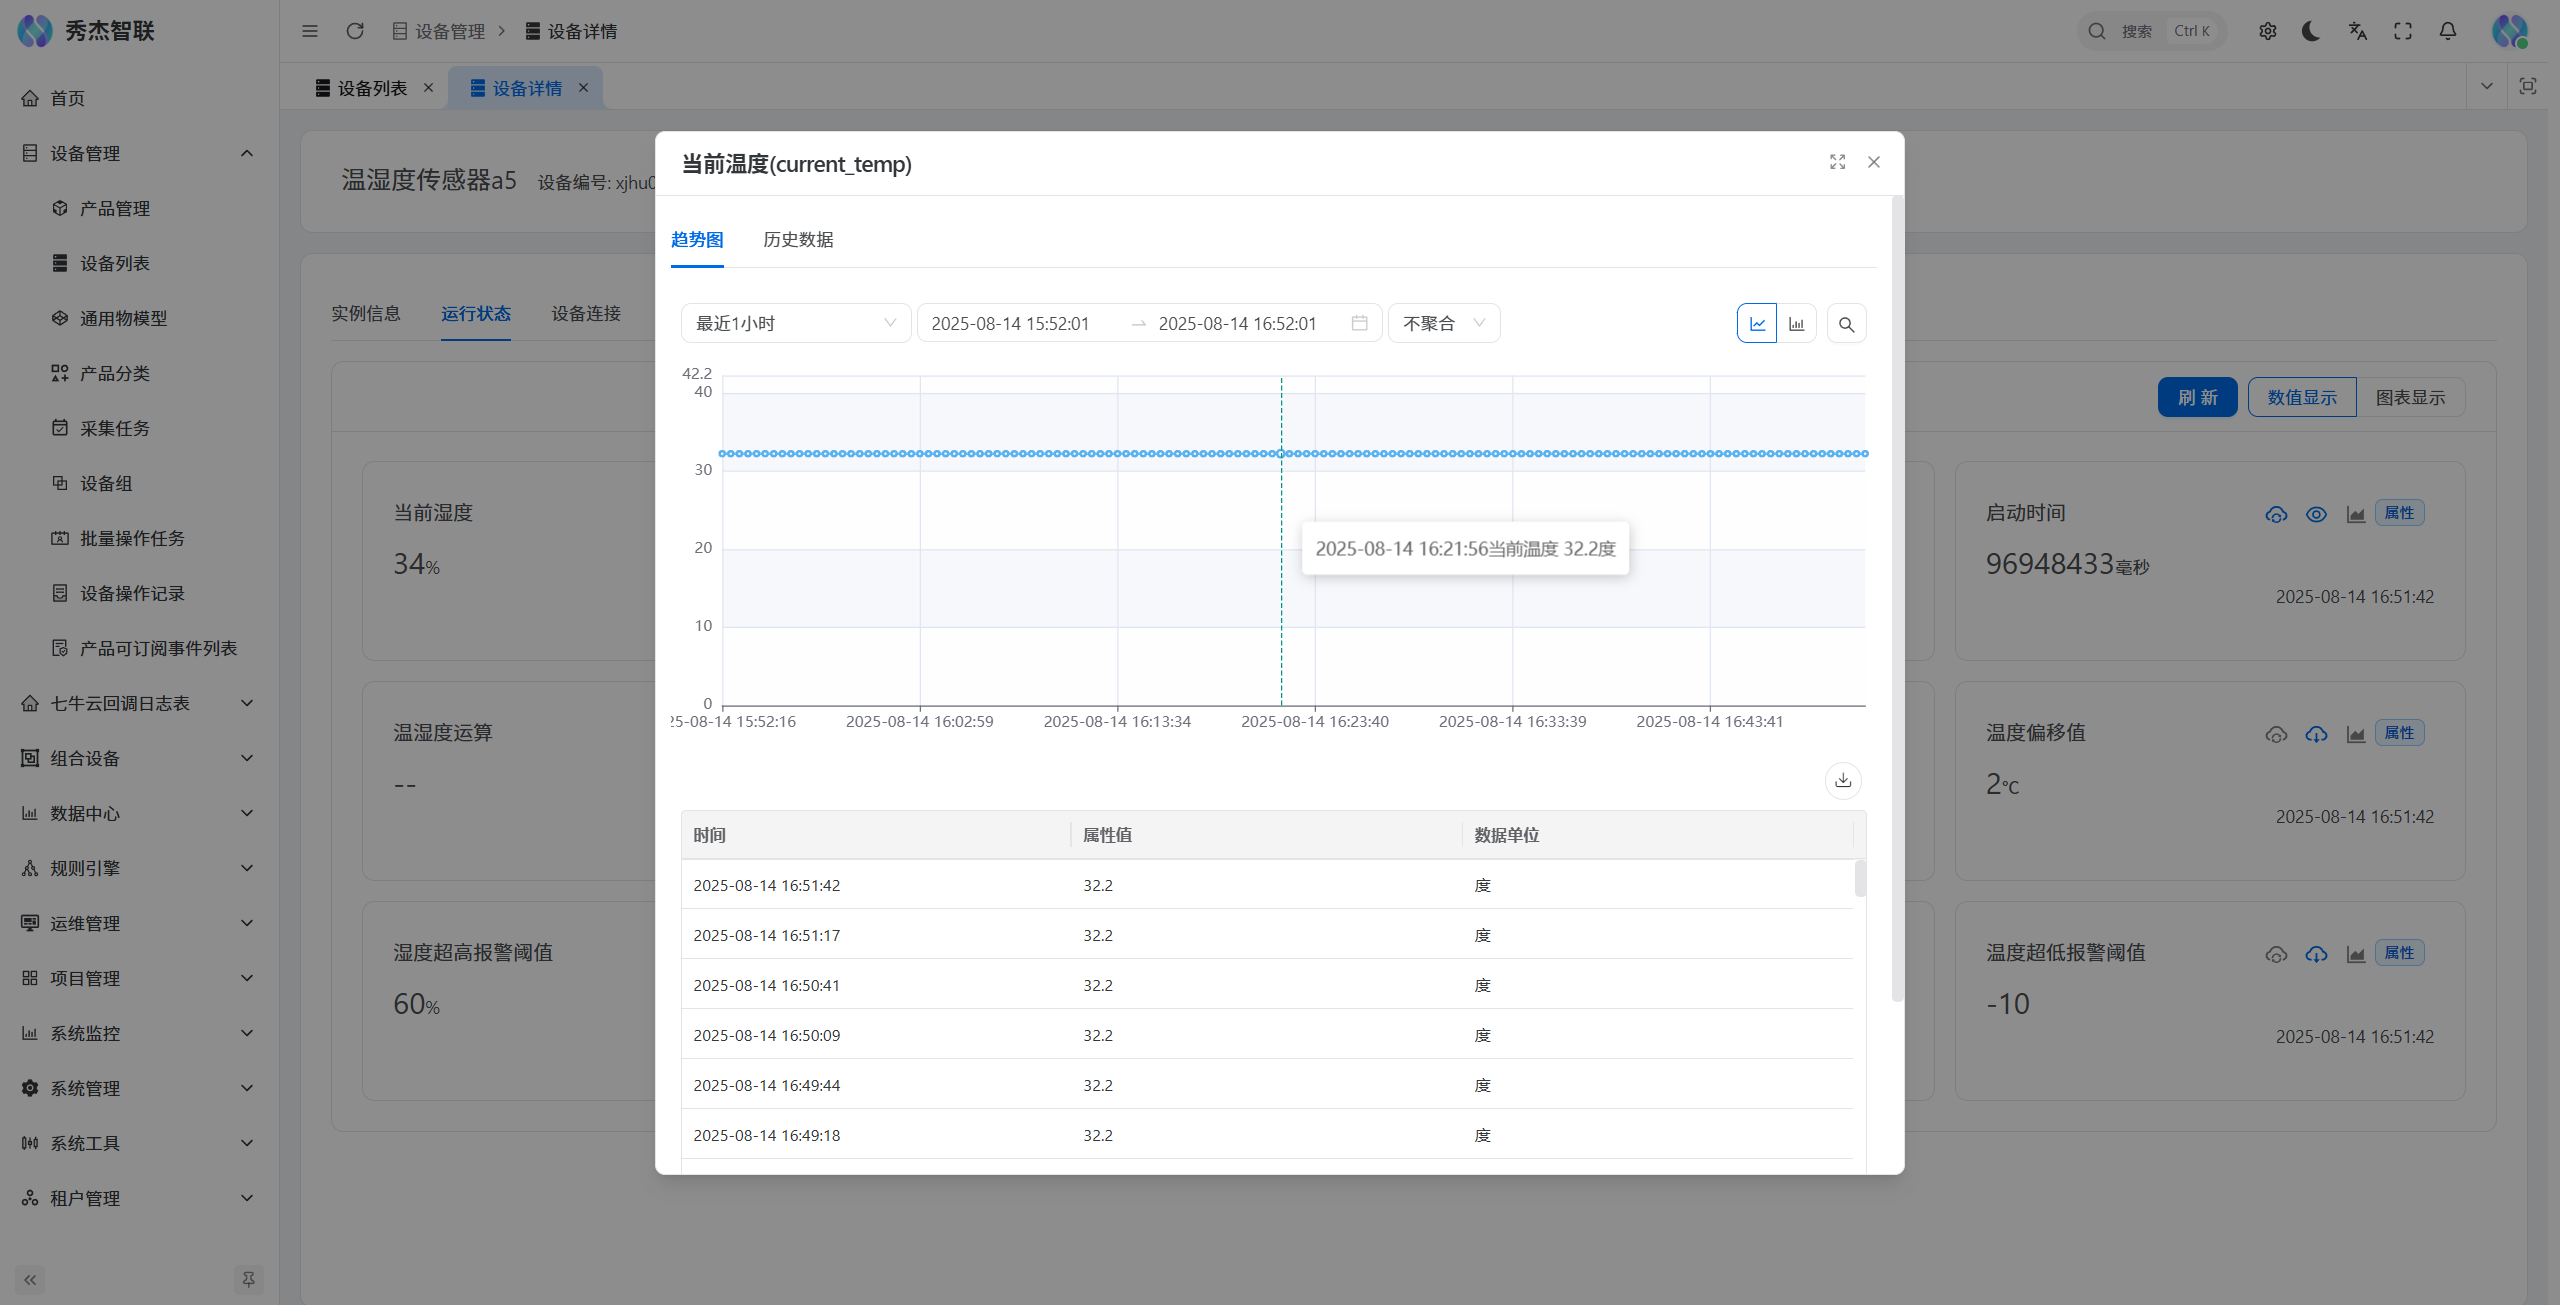
Task: Click the data table vertical scrollbar
Action: pos(1859,878)
